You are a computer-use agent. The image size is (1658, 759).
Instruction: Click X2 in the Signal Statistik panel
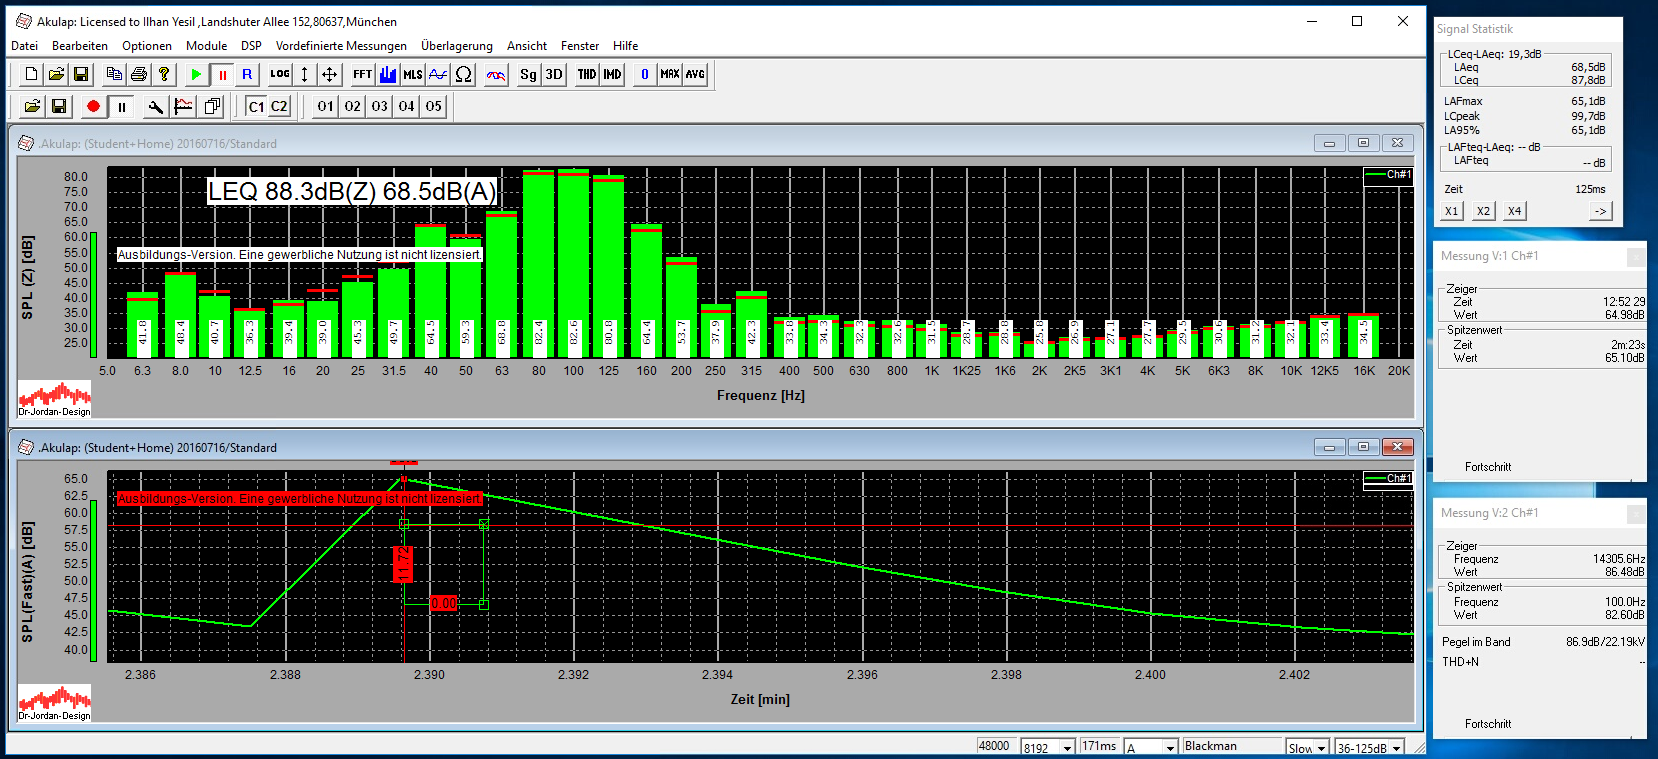tap(1484, 211)
